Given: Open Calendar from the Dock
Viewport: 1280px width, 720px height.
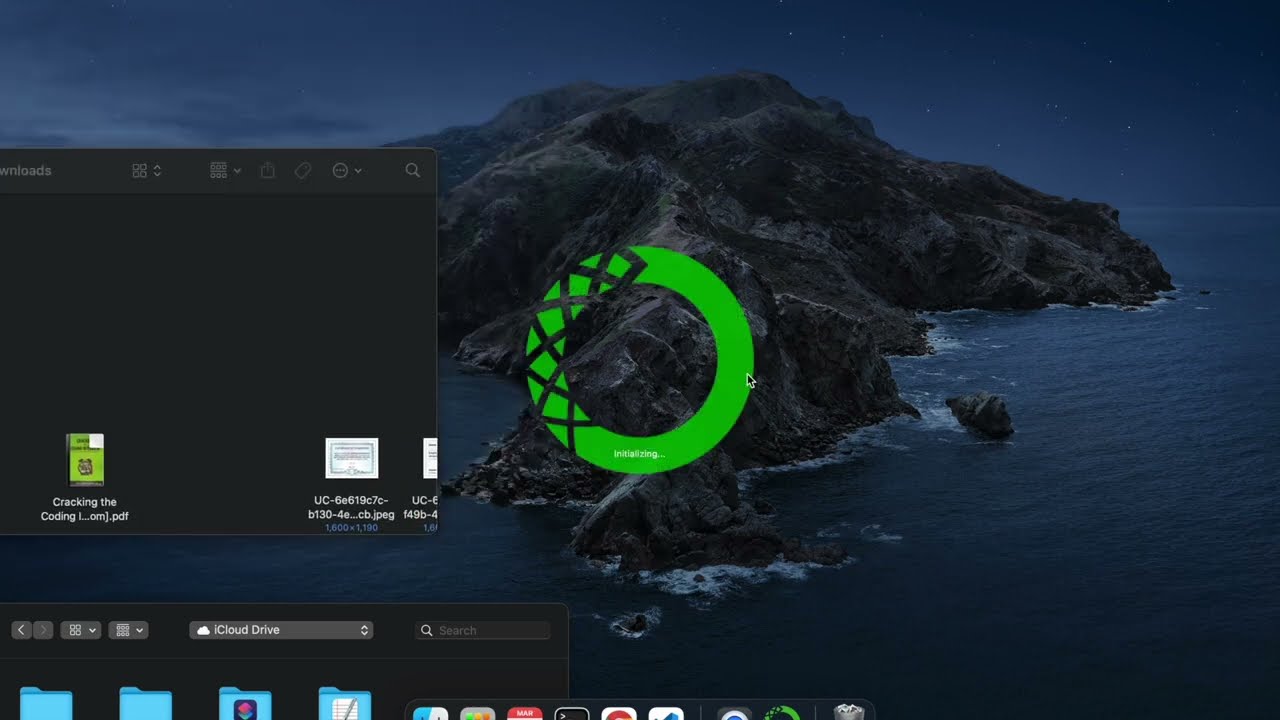Looking at the screenshot, I should (525, 713).
